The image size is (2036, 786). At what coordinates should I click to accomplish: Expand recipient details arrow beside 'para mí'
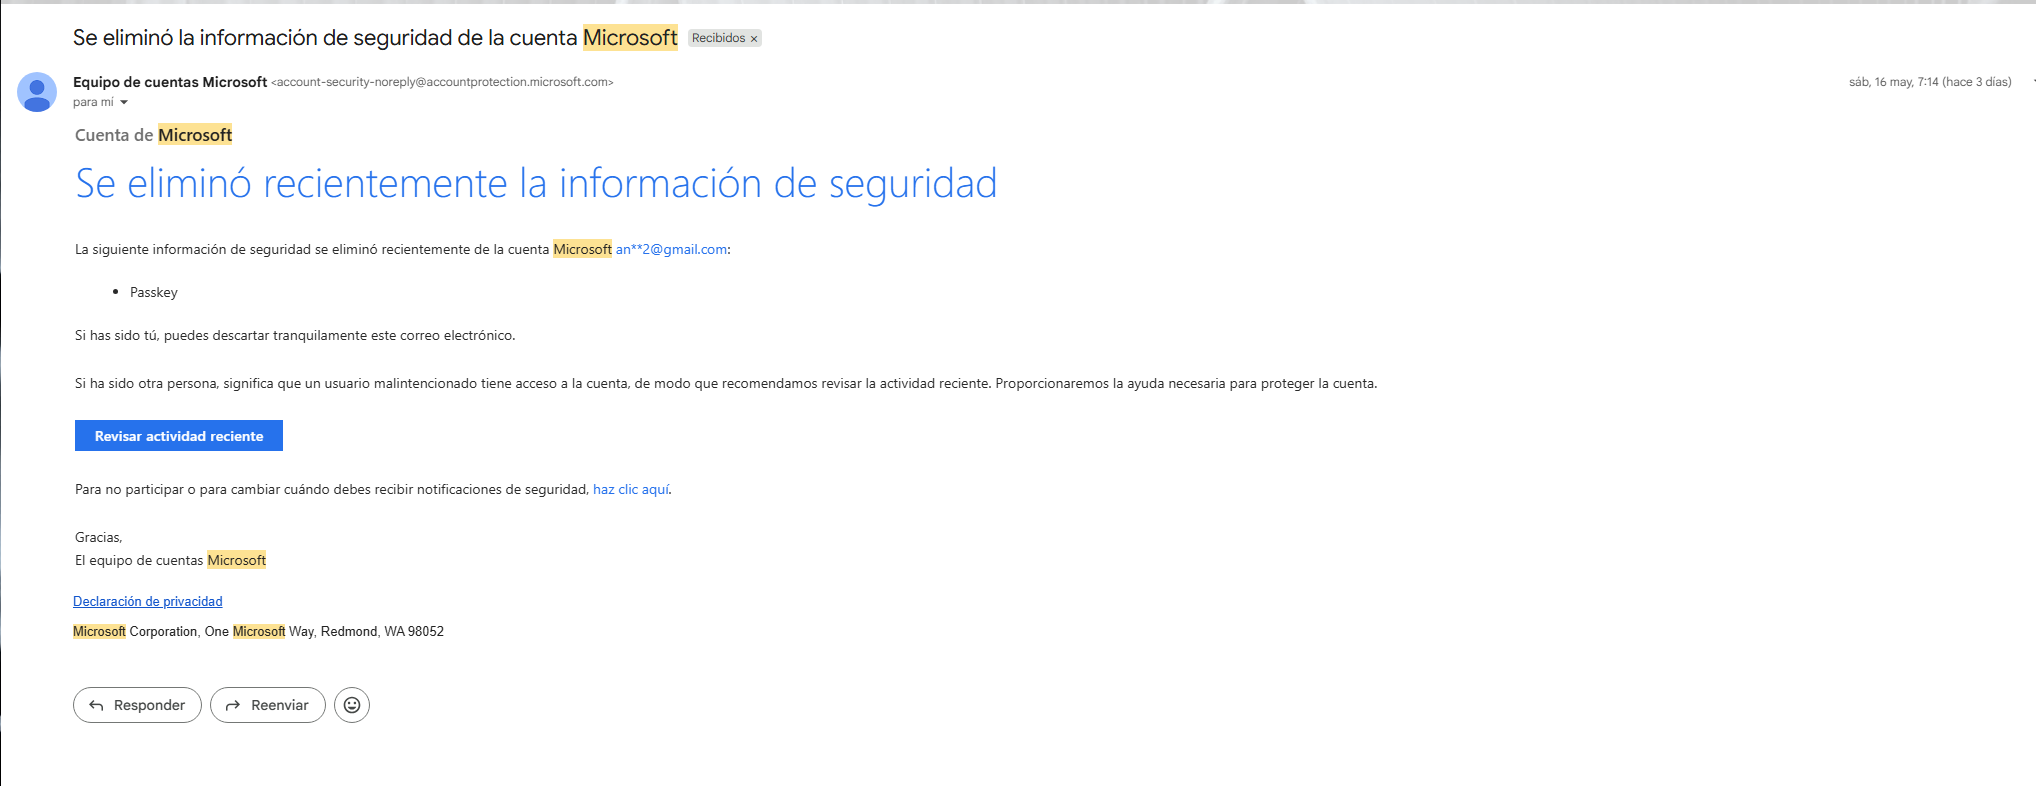124,102
